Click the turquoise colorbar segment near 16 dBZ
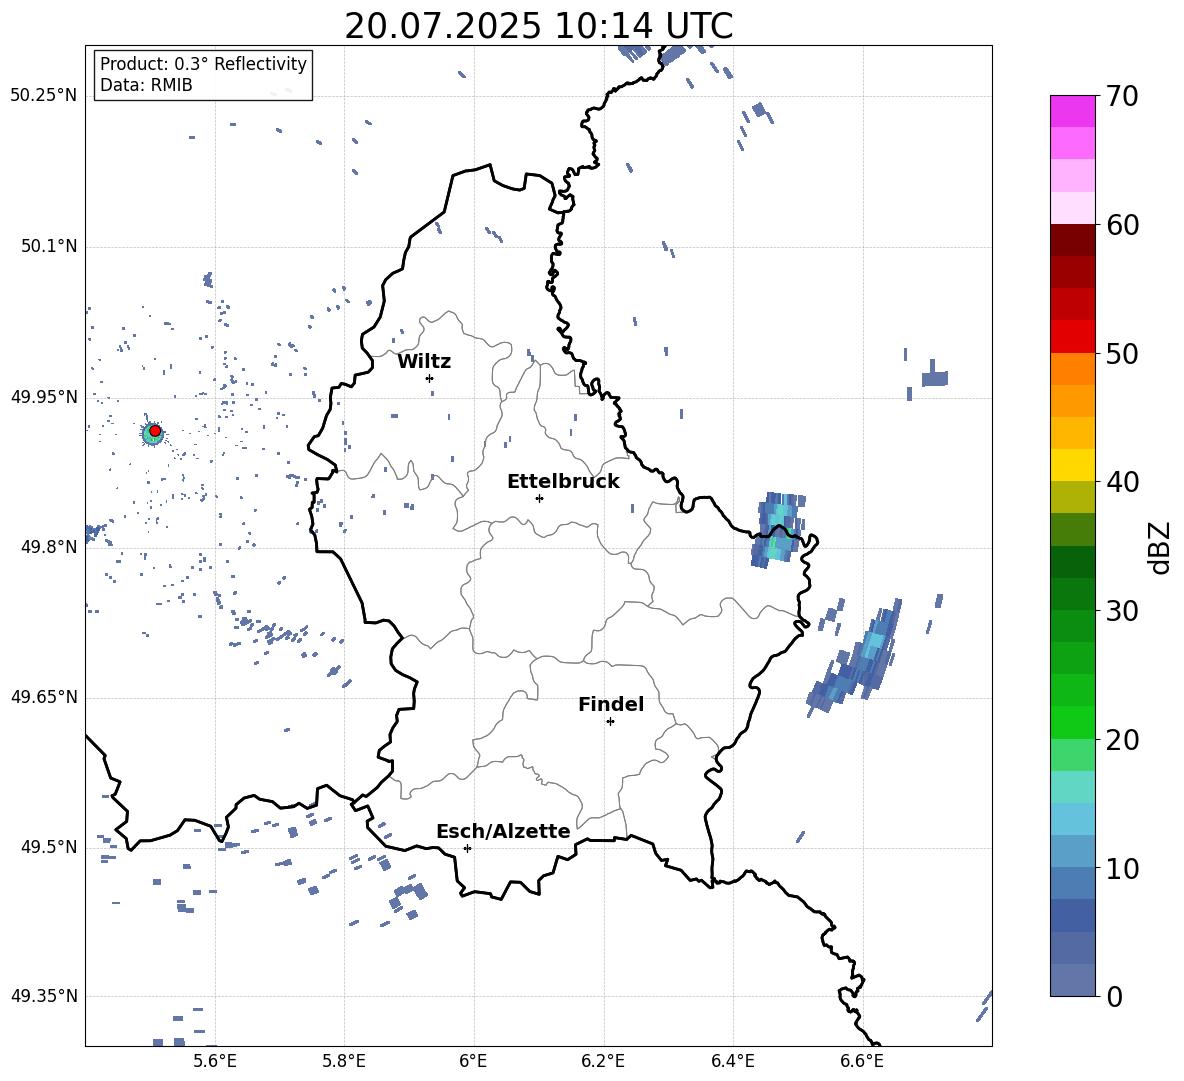This screenshot has width=1184, height=1081. (1072, 787)
